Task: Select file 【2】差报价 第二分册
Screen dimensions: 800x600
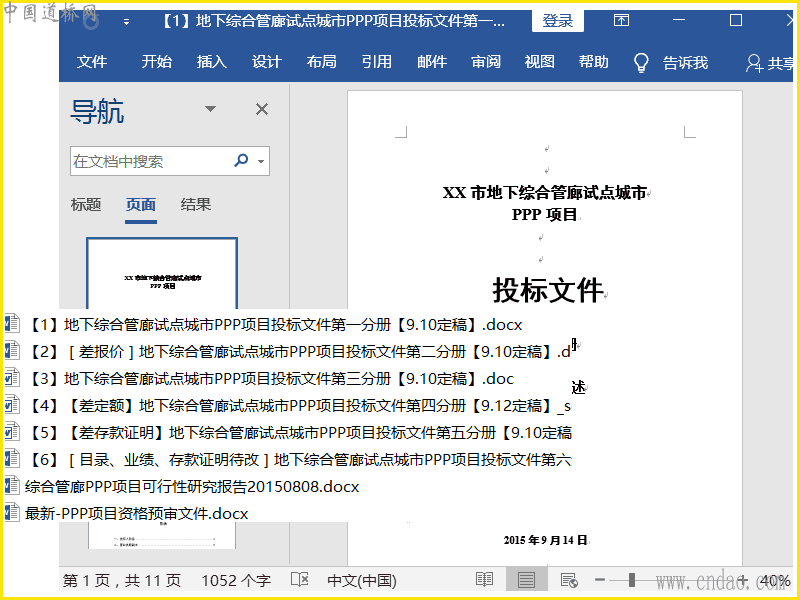Action: coord(299,352)
